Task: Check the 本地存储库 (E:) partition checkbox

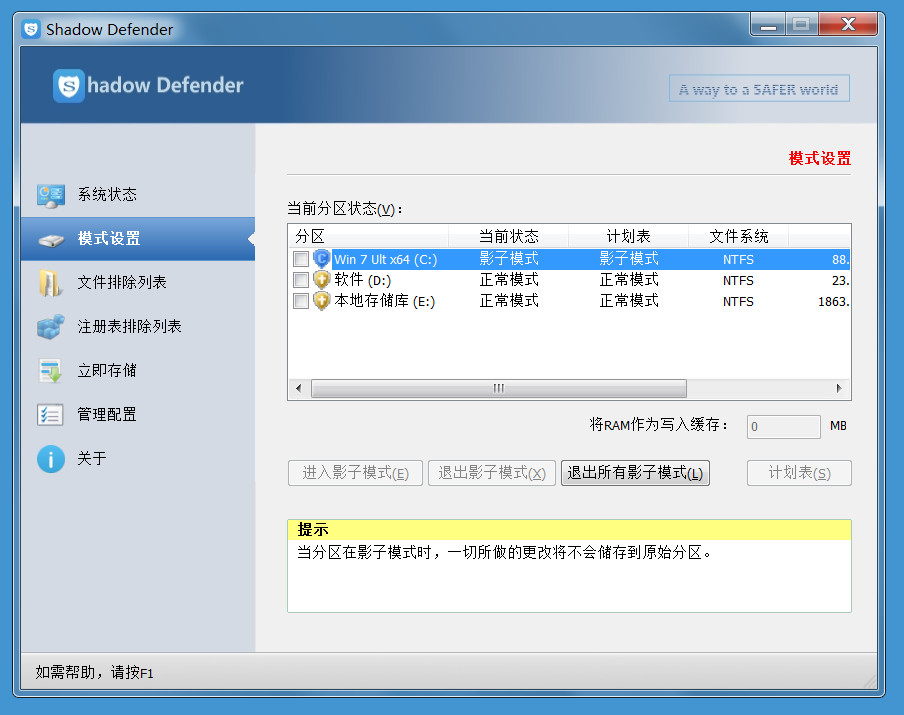Action: point(301,301)
